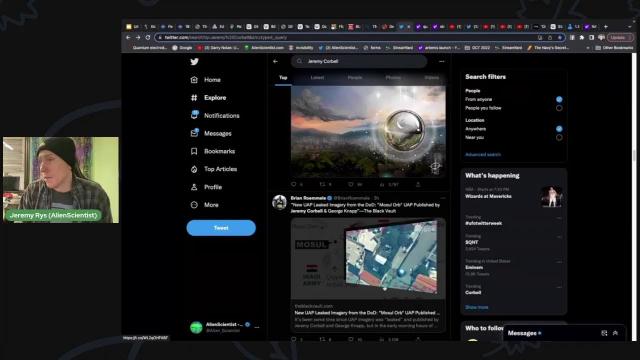Open Notifications bell in sidebar
Screen dimensions: 640x360
[194, 115]
